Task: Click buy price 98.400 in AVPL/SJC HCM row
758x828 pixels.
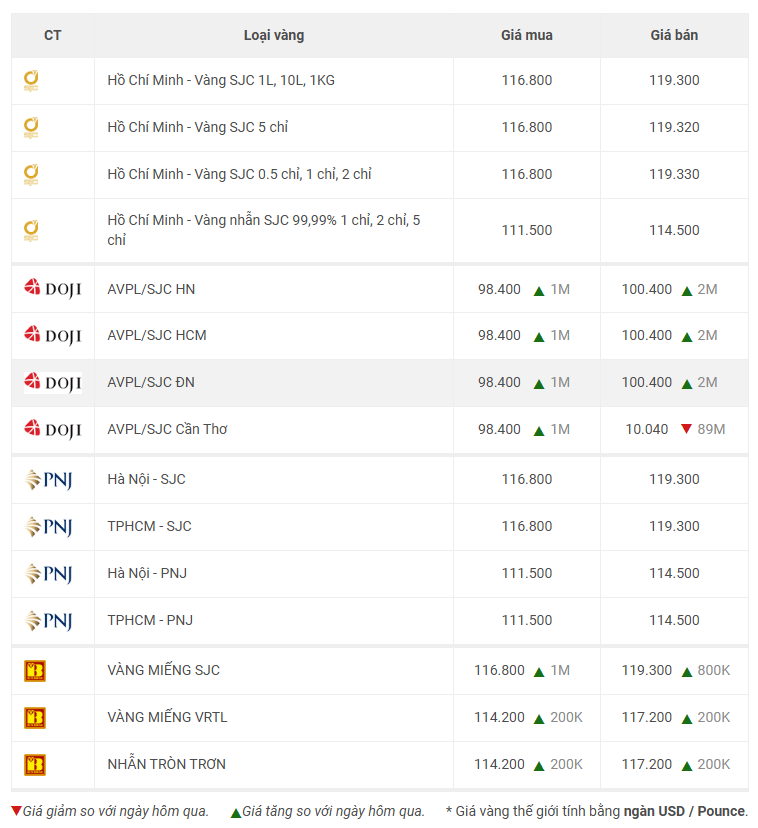Action: tap(499, 335)
